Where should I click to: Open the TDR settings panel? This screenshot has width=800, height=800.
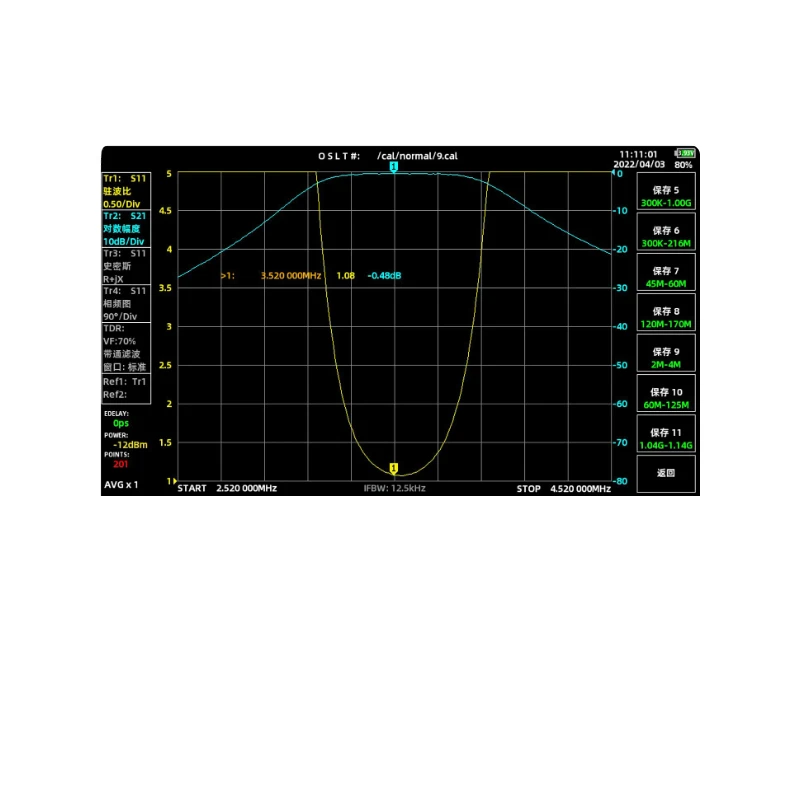[126, 348]
